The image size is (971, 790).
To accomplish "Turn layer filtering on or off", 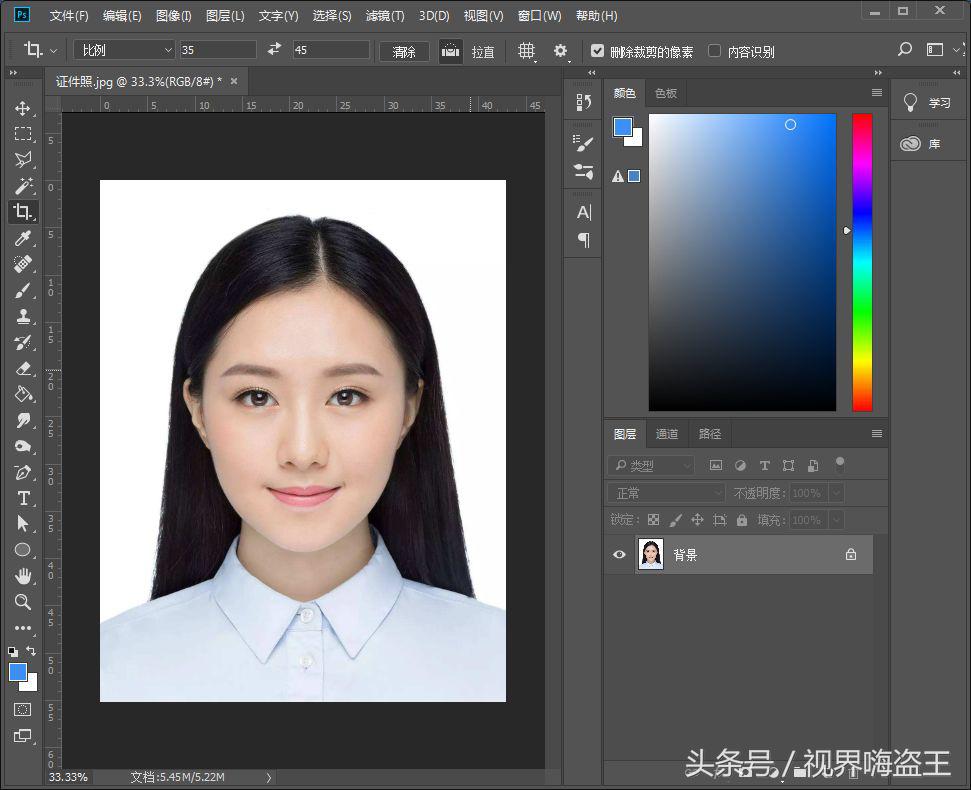I will coord(840,464).
